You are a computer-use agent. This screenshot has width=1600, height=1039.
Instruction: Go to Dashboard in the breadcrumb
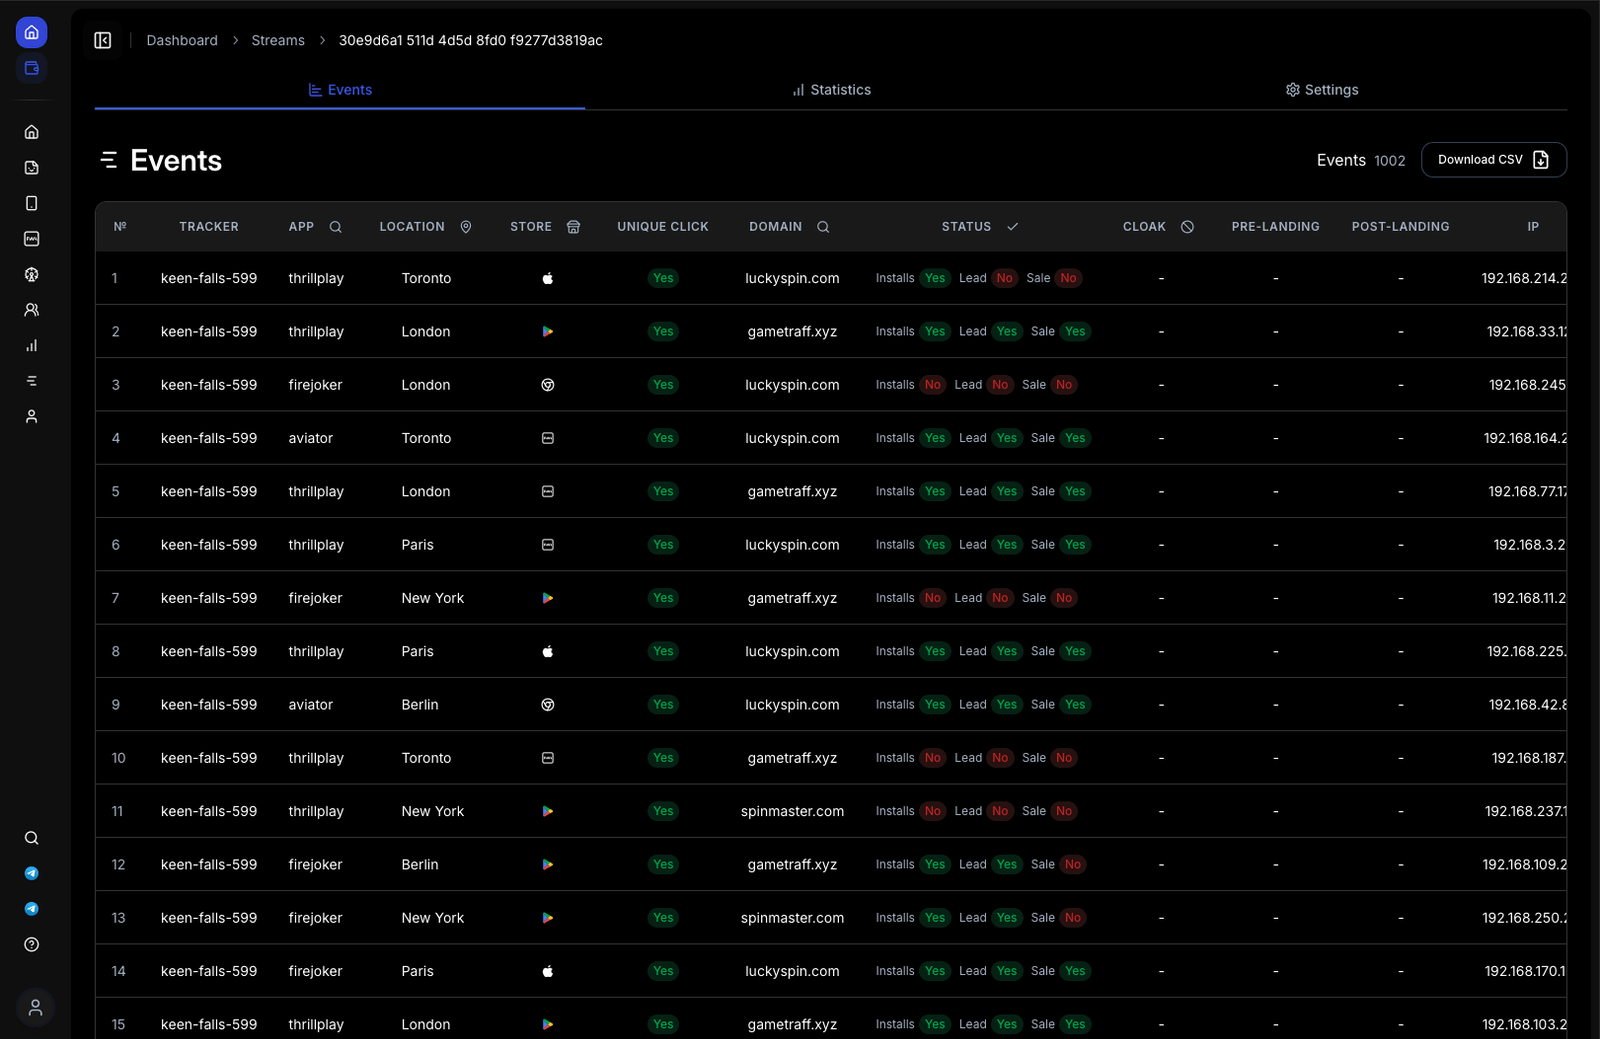[x=182, y=40]
